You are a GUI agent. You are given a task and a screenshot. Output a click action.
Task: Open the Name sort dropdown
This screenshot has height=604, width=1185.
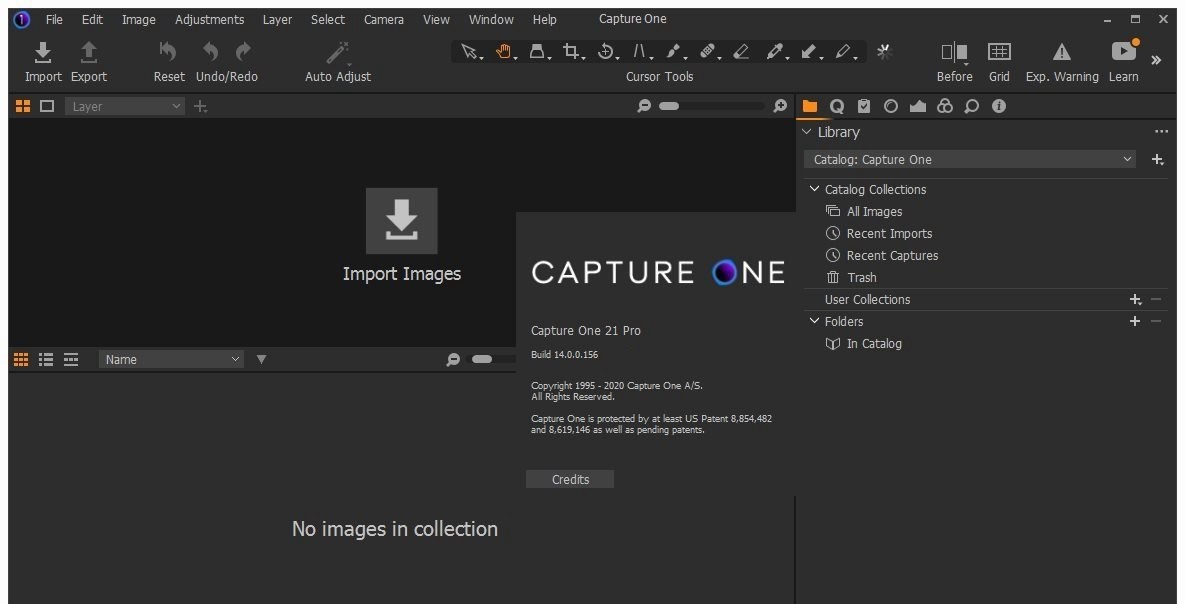[x=171, y=359]
